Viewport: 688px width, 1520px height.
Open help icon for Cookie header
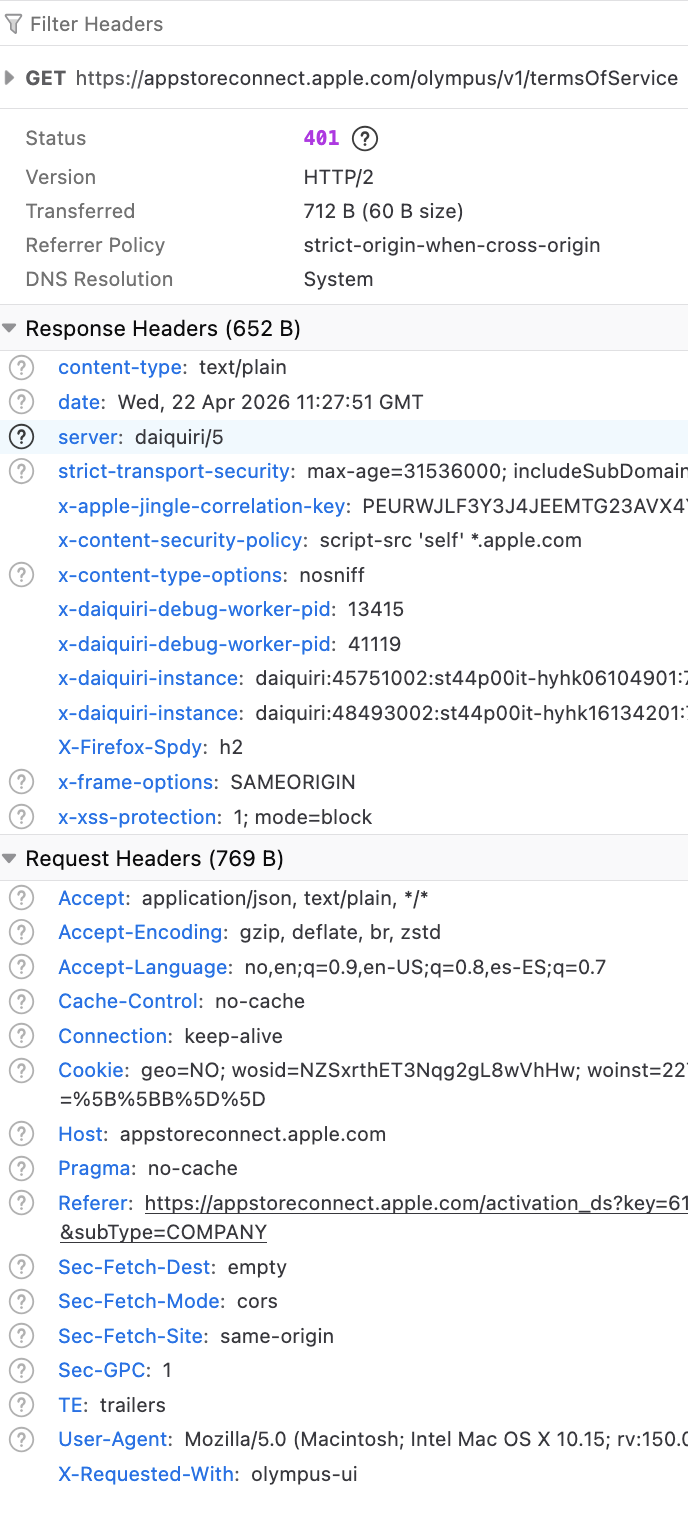[x=20, y=1071]
